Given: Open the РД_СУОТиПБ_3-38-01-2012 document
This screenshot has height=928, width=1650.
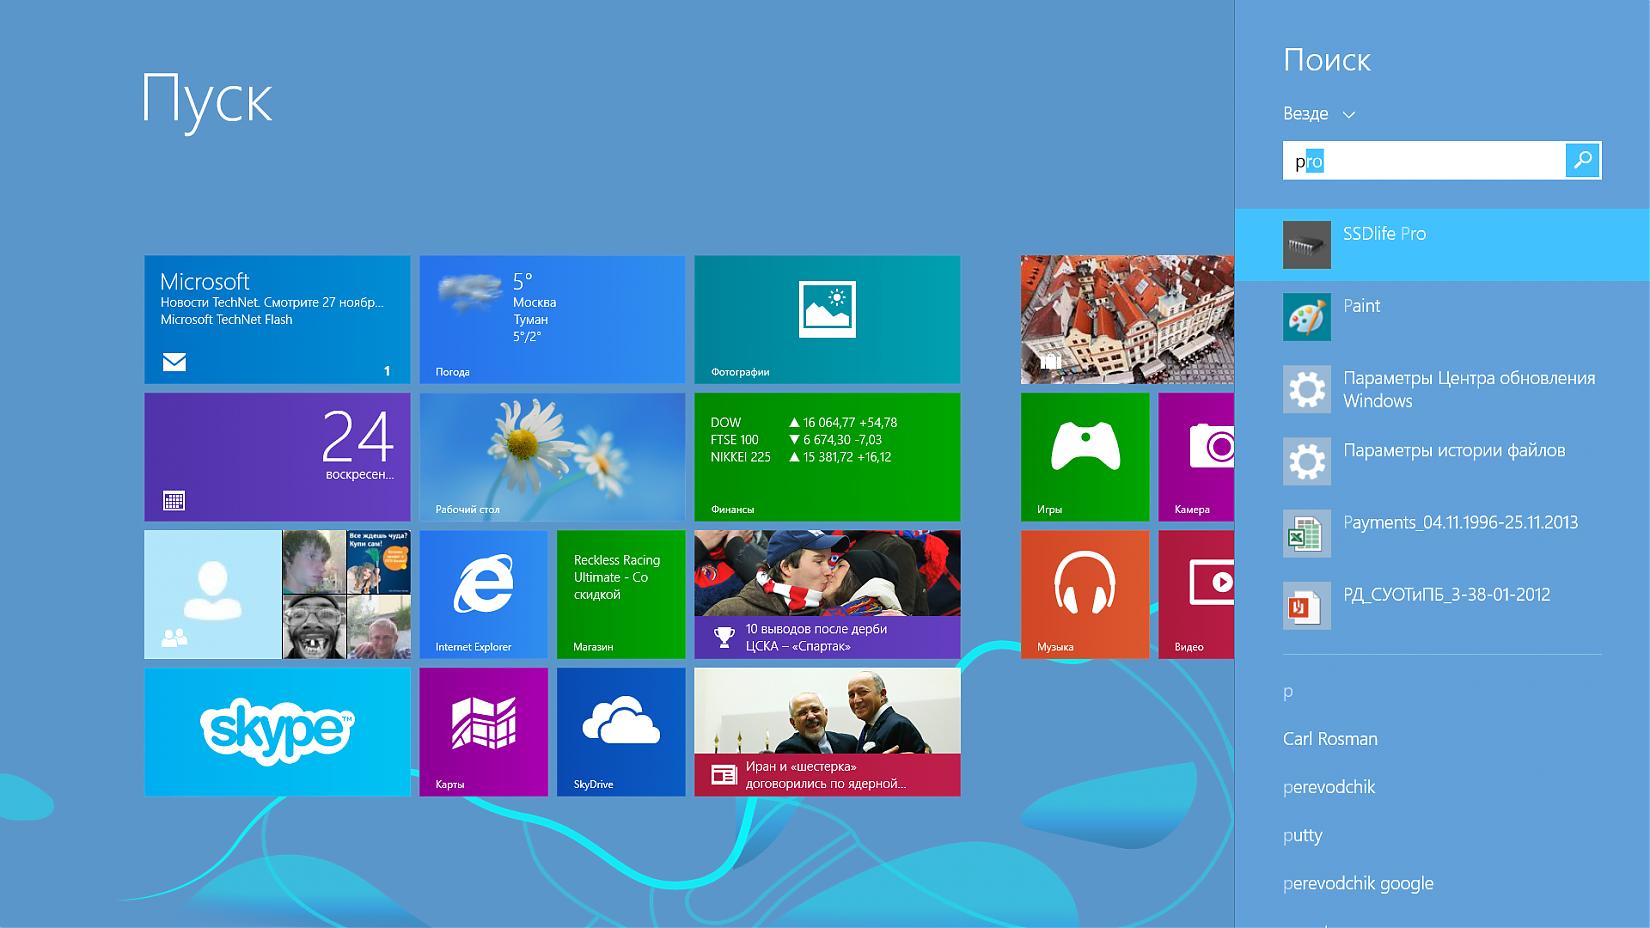Looking at the screenshot, I should (1442, 605).
